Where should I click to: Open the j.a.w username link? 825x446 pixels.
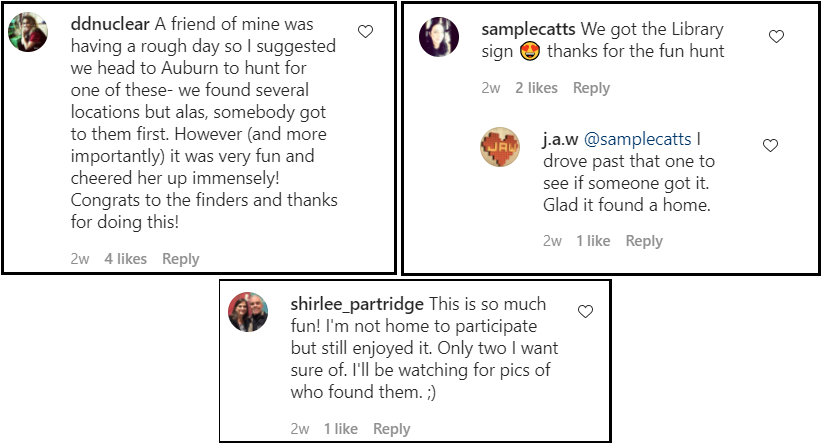(x=560, y=139)
